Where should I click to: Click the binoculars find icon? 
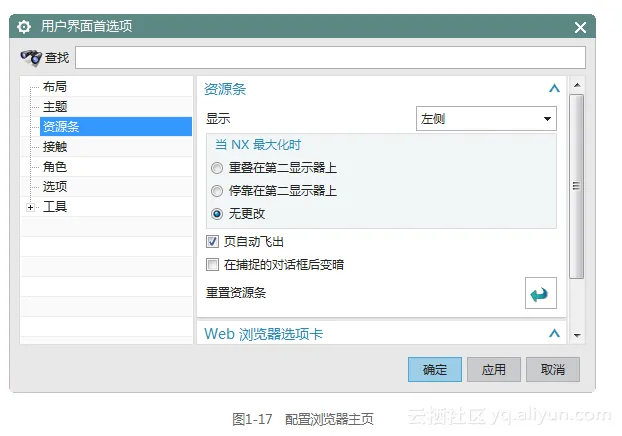coord(31,57)
